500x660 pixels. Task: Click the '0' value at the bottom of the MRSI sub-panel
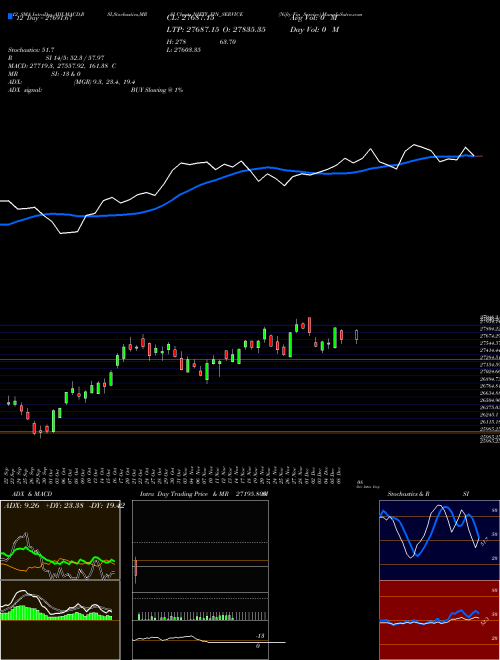(258, 646)
